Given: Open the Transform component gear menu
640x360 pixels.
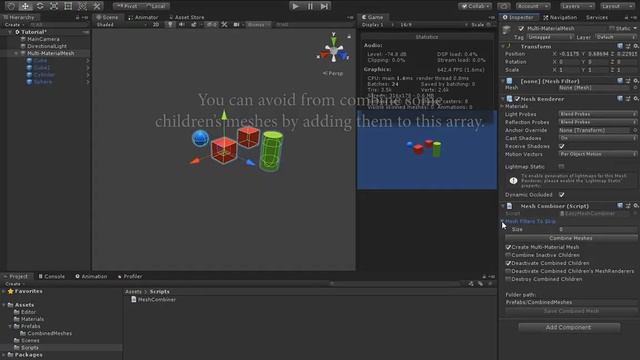Looking at the screenshot, I should point(636,46).
